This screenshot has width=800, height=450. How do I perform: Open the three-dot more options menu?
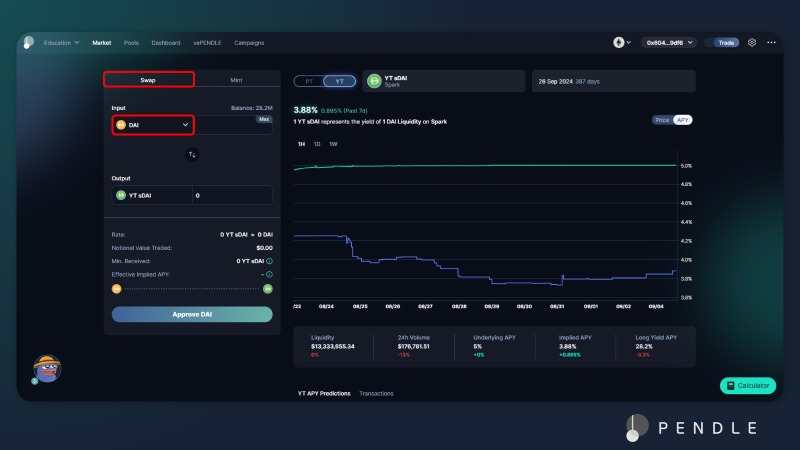771,43
